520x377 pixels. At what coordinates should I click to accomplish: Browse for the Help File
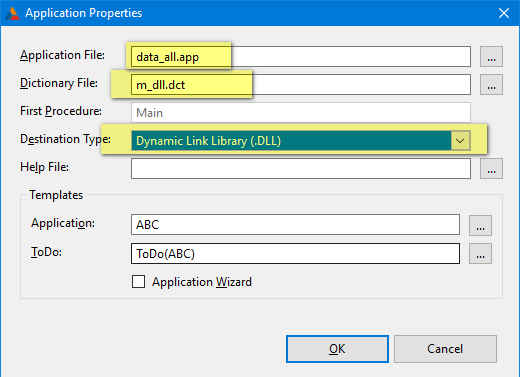click(491, 169)
